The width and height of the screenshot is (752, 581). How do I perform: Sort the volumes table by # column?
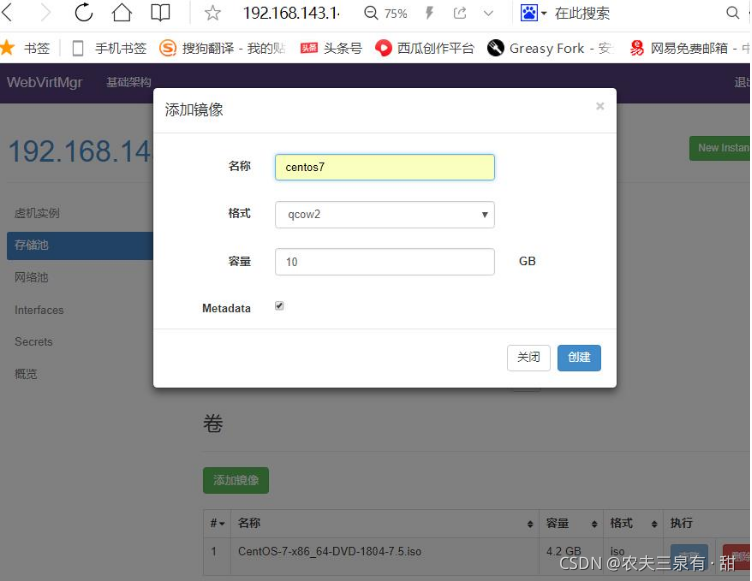point(217,523)
